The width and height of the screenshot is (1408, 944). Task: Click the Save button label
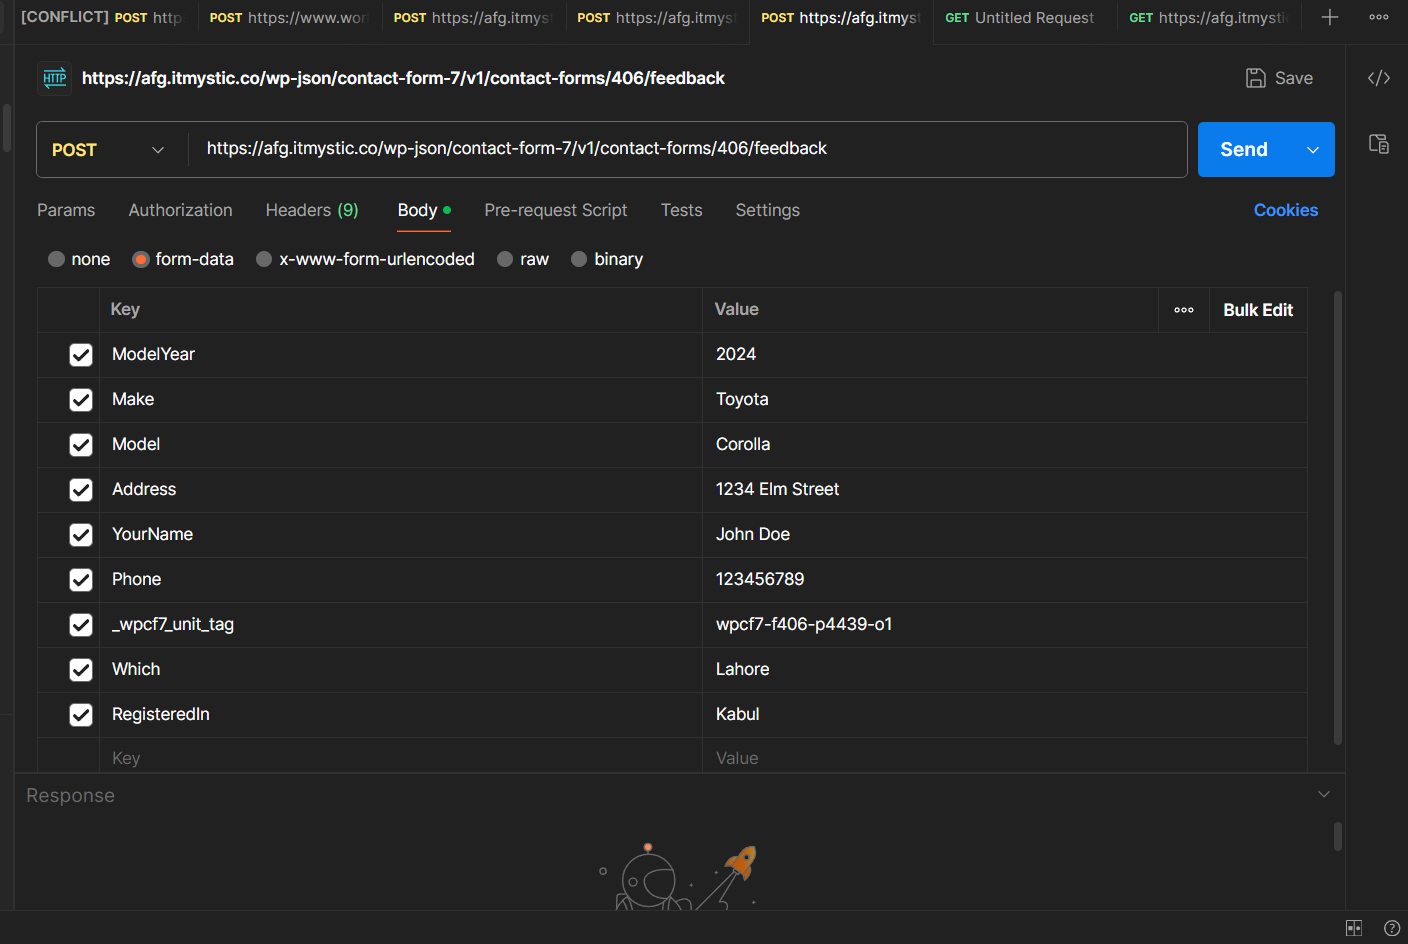[x=1294, y=78]
